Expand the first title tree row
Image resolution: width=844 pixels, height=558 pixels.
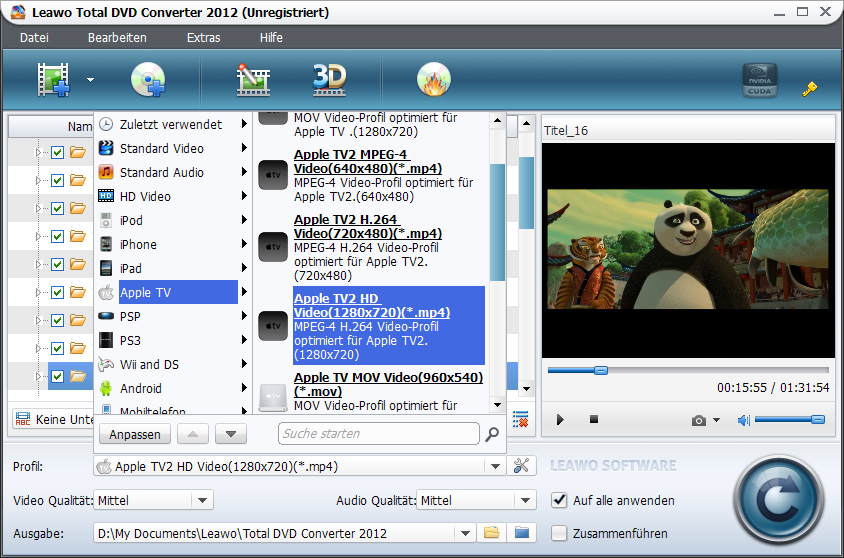[x=39, y=152]
